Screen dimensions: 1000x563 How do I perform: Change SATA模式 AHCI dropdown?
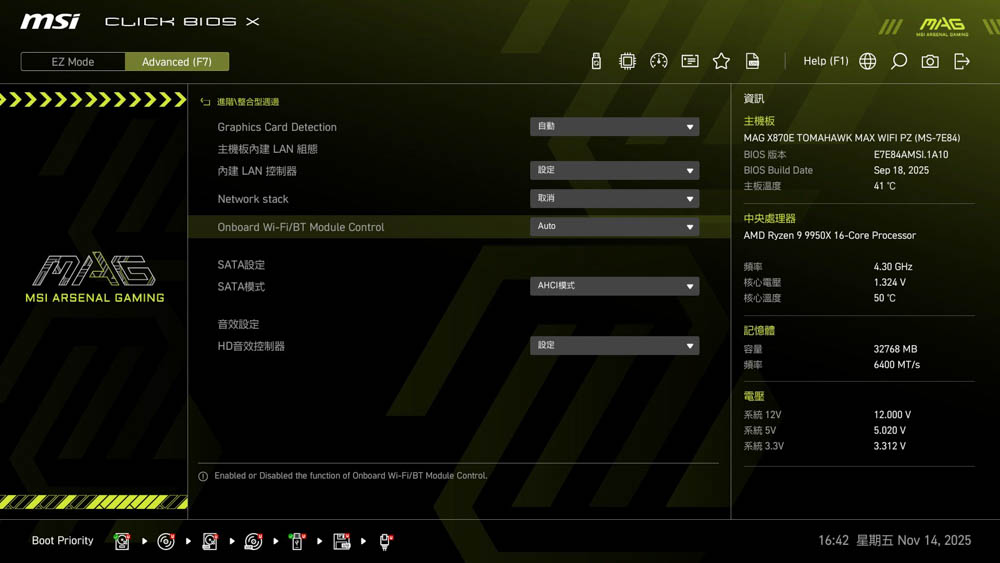coord(614,286)
